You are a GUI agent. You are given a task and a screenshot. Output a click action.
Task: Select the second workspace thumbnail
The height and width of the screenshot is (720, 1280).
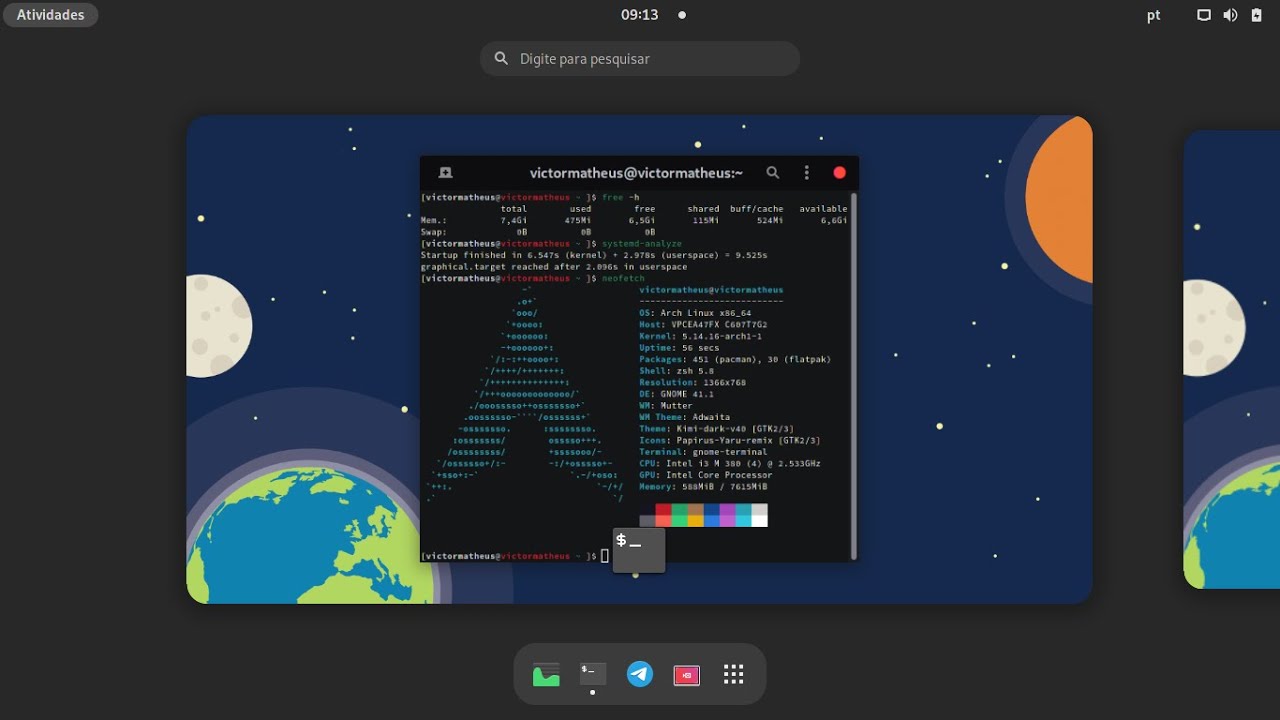coord(1231,359)
